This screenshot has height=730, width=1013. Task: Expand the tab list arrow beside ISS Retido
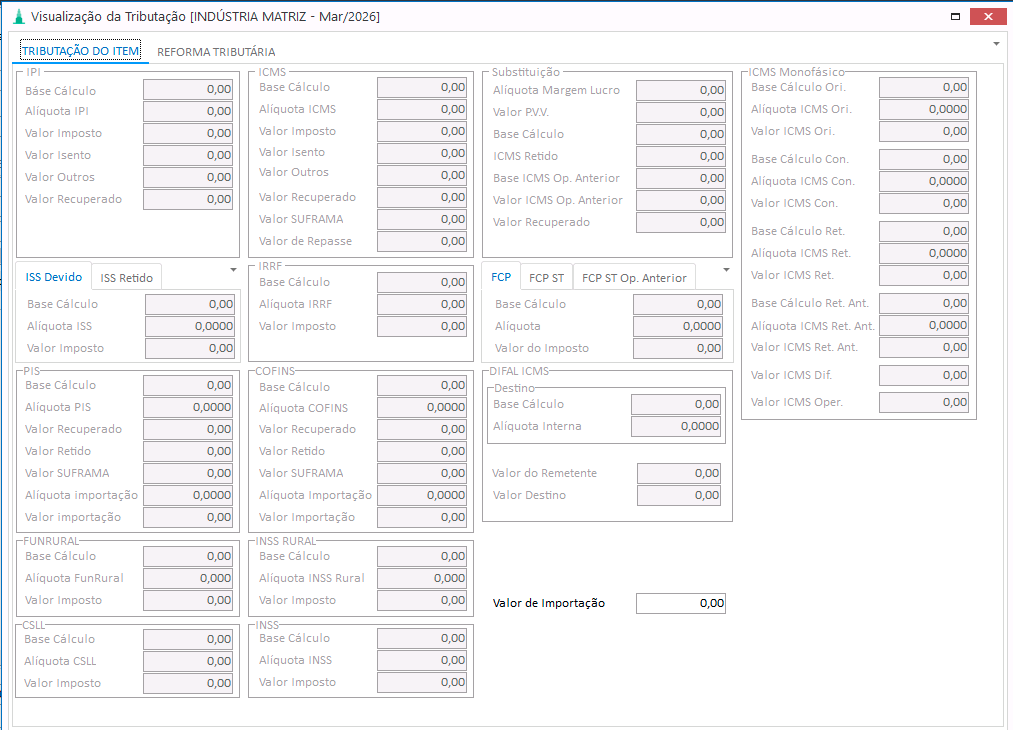click(x=233, y=270)
